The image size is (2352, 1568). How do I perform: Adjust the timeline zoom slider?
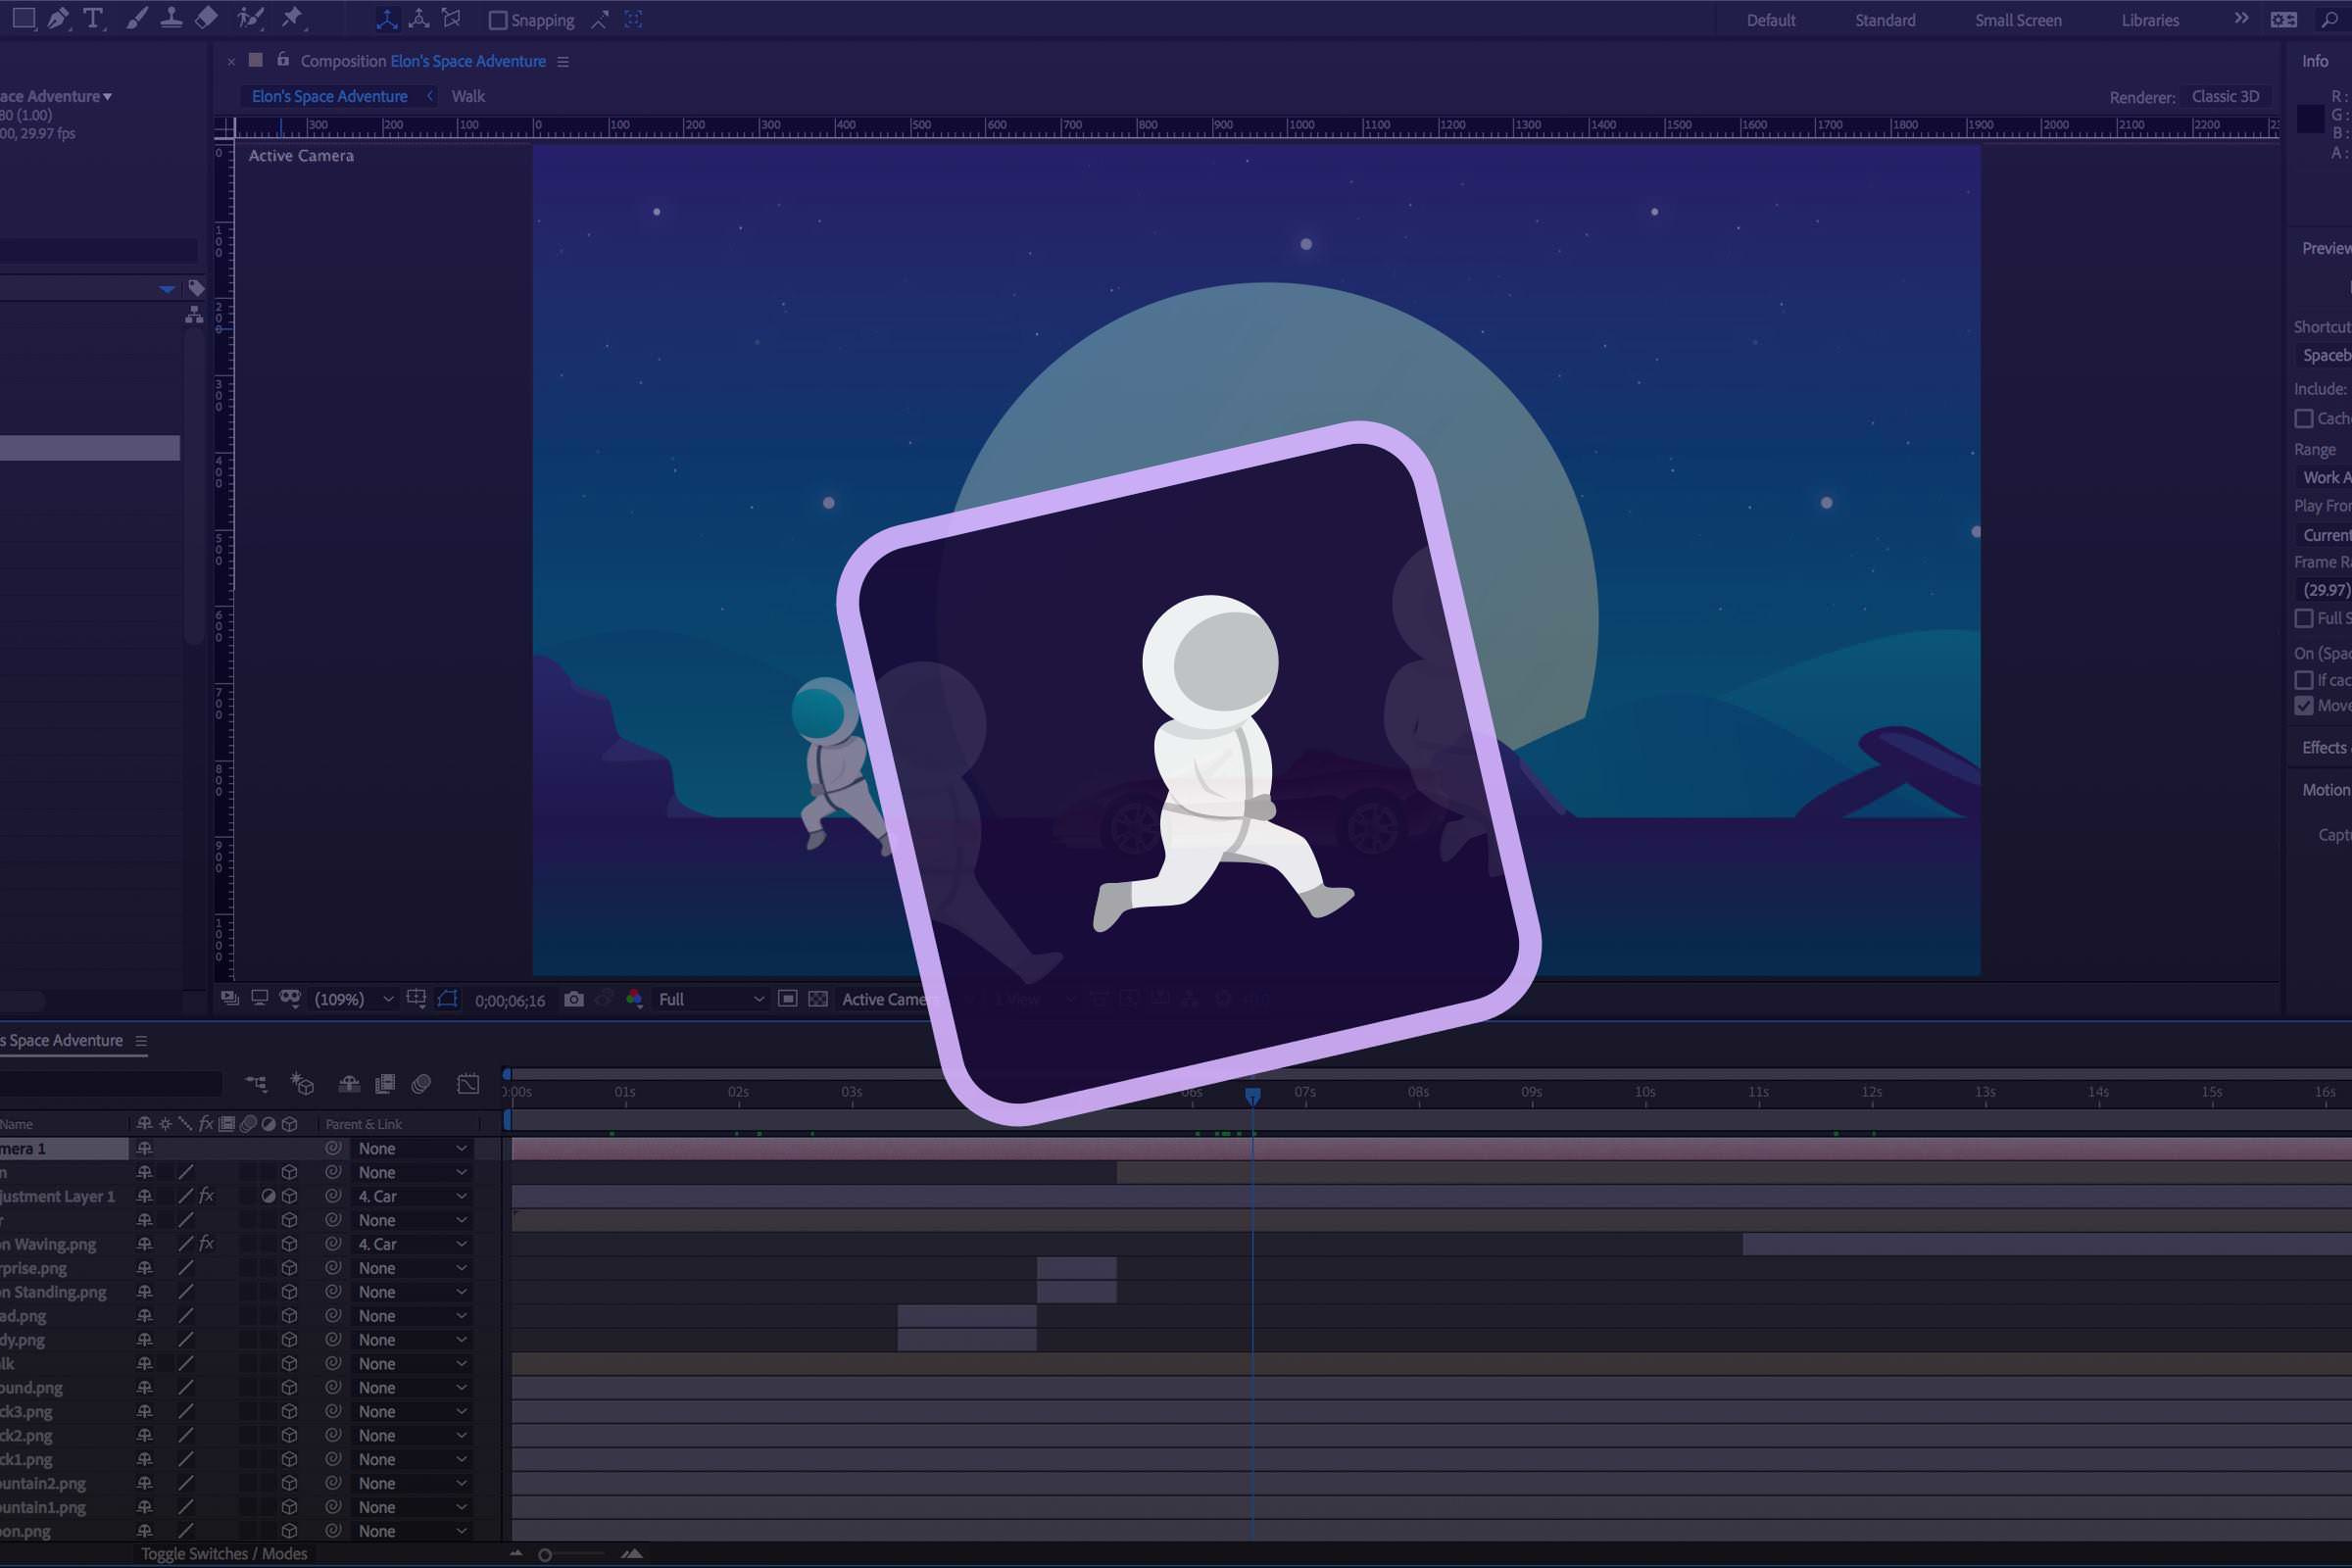point(545,1555)
